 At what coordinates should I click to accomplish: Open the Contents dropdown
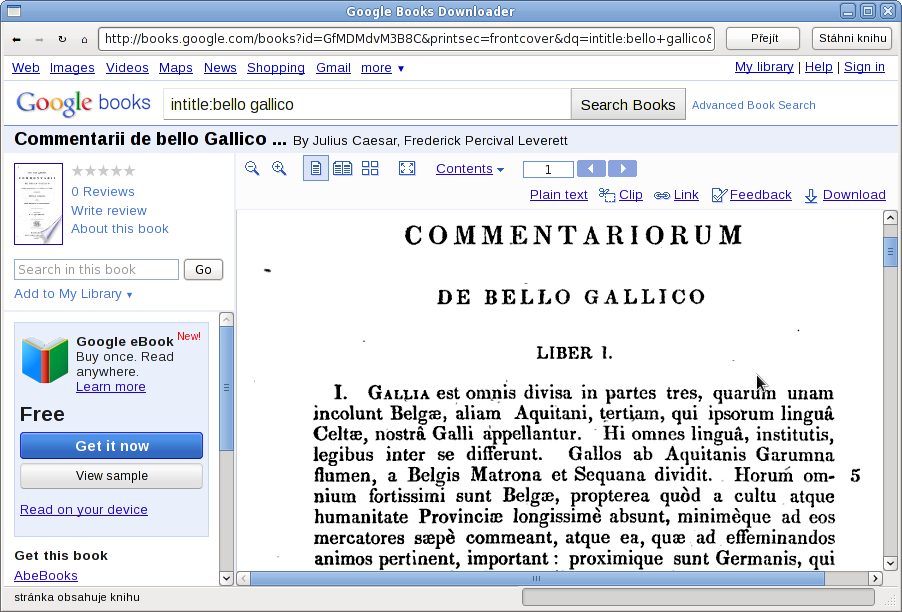[469, 169]
